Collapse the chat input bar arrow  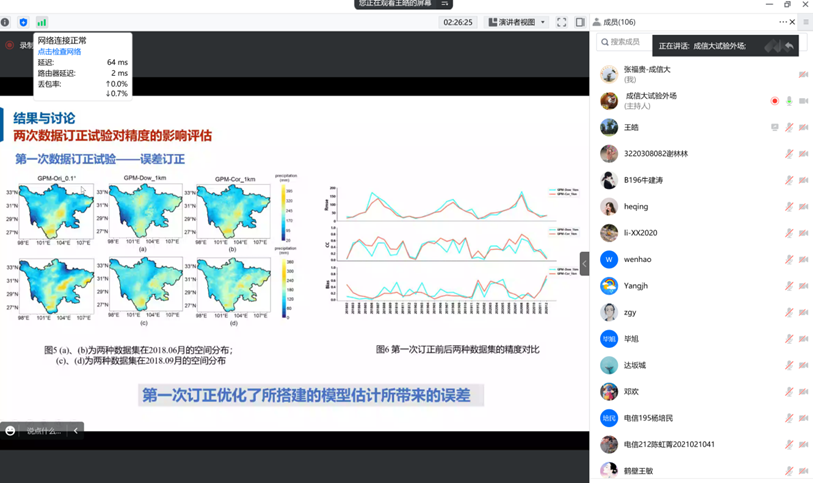[76, 430]
